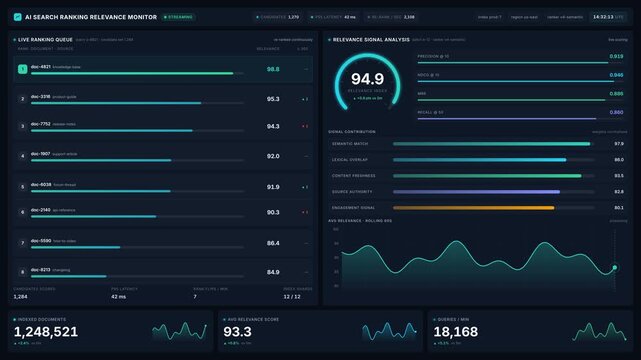Click the Queries / Min value 18,168
This screenshot has height=360, width=641.
coord(455,332)
